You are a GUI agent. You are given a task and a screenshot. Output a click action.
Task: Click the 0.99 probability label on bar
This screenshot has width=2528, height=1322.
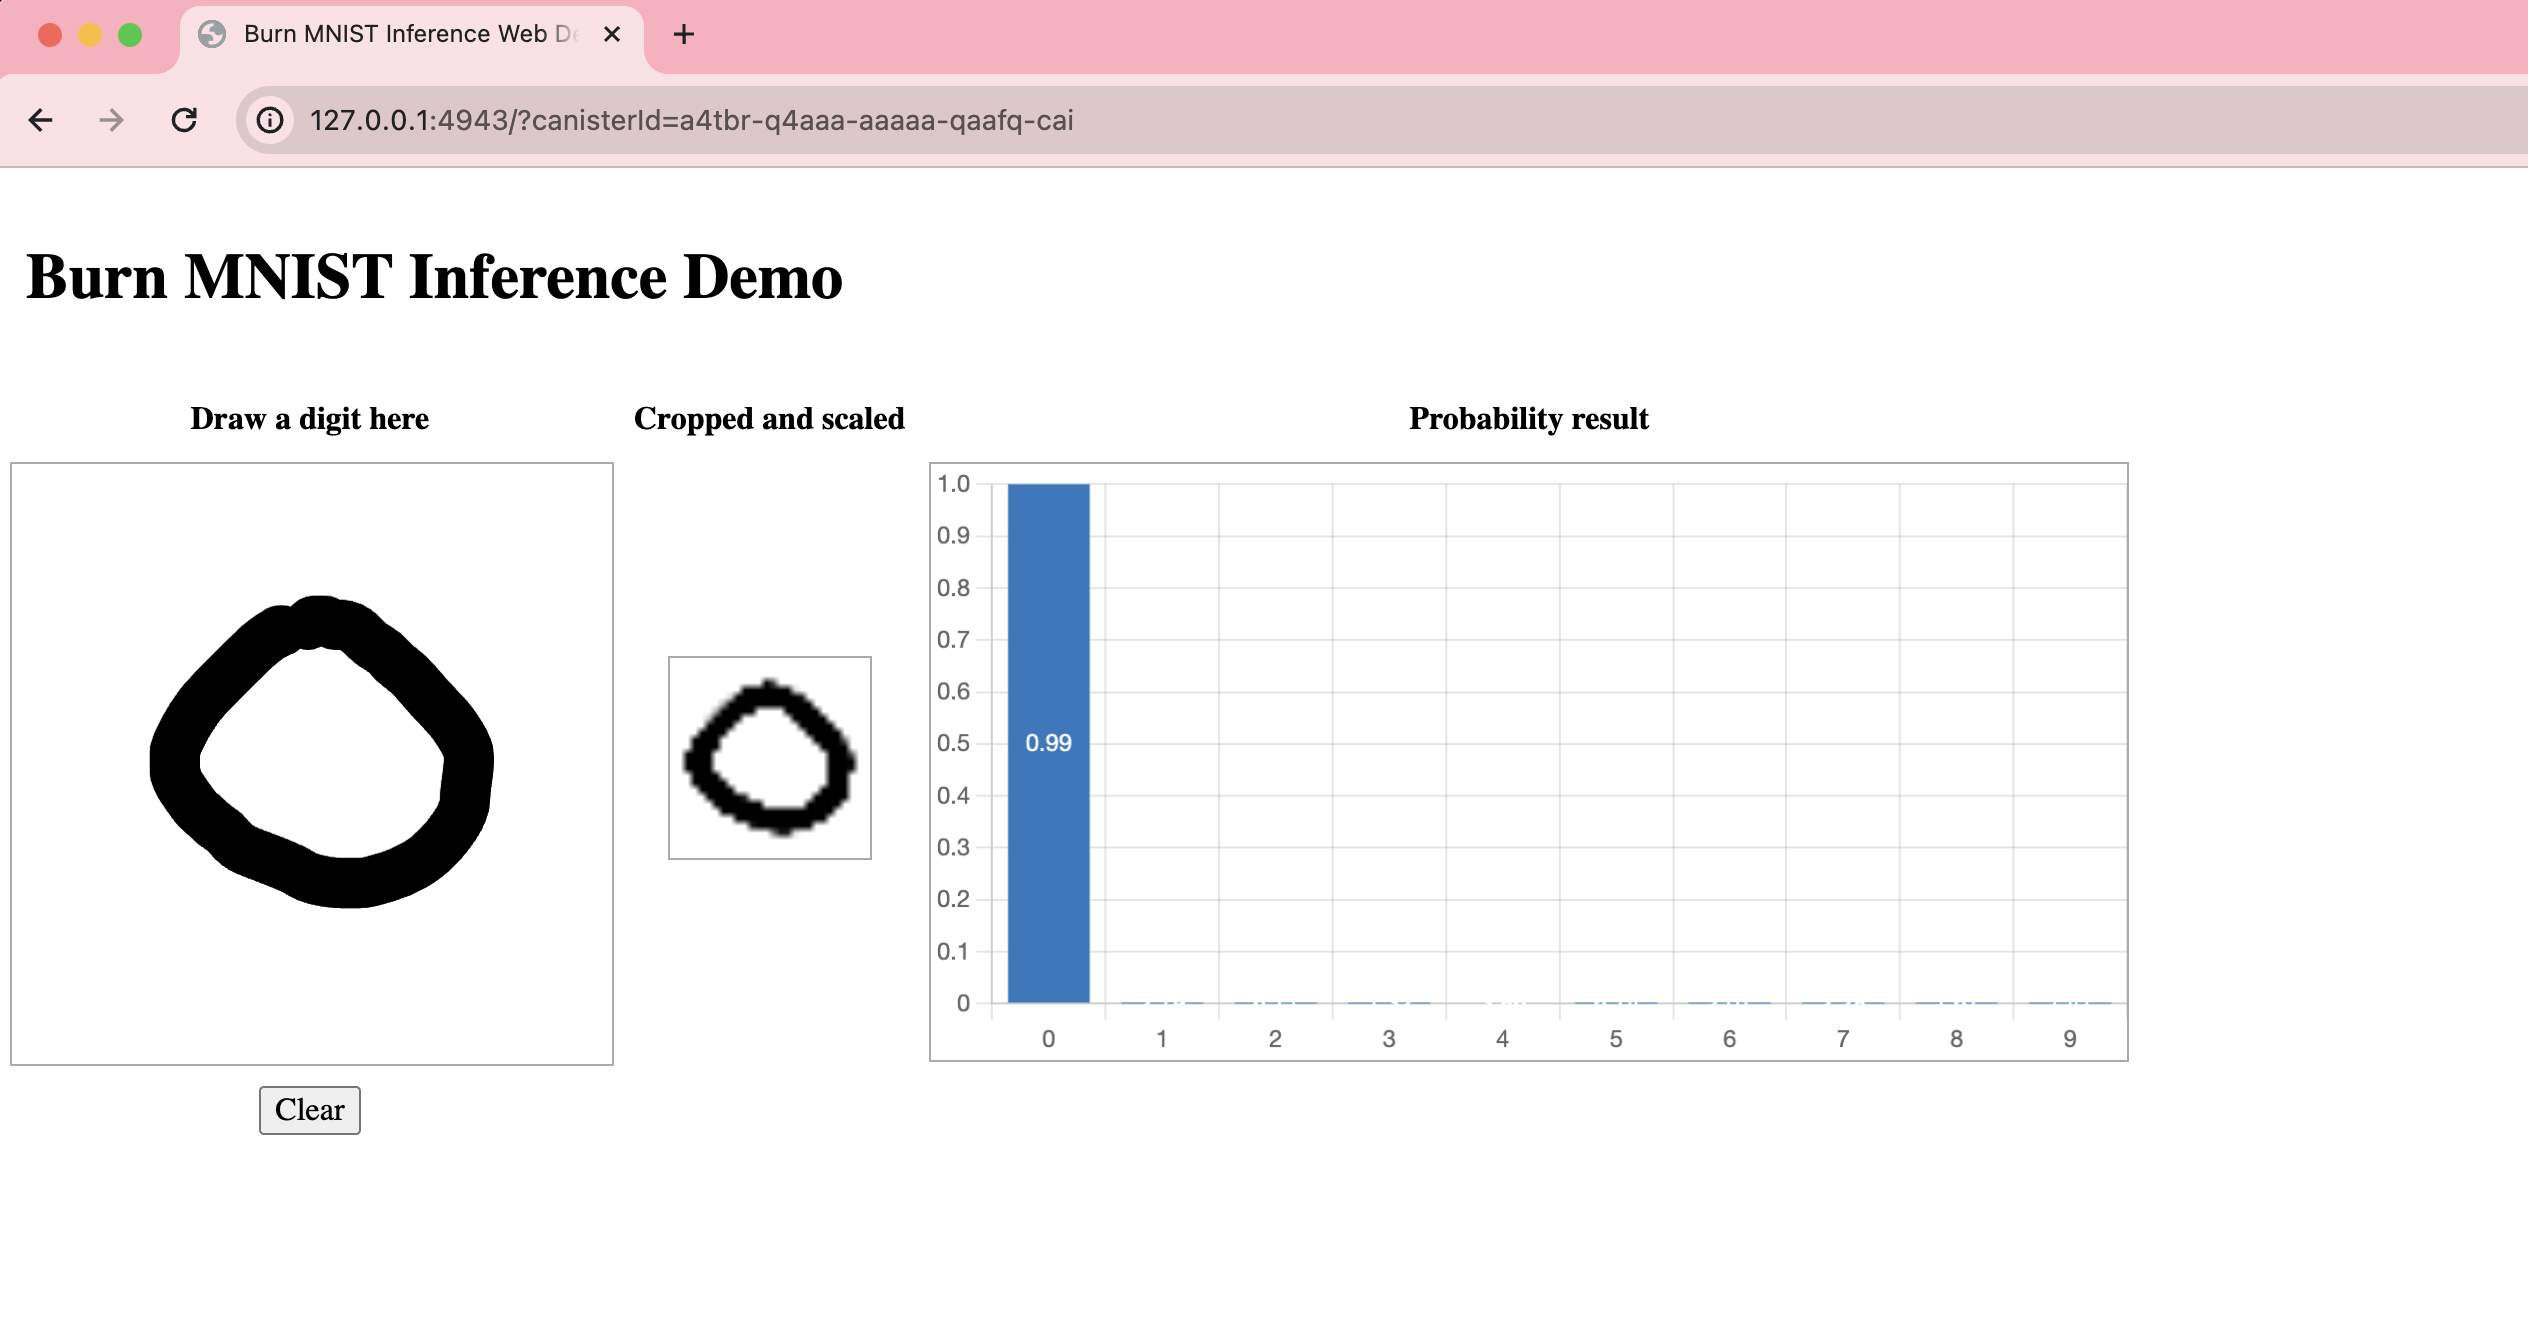click(1048, 742)
